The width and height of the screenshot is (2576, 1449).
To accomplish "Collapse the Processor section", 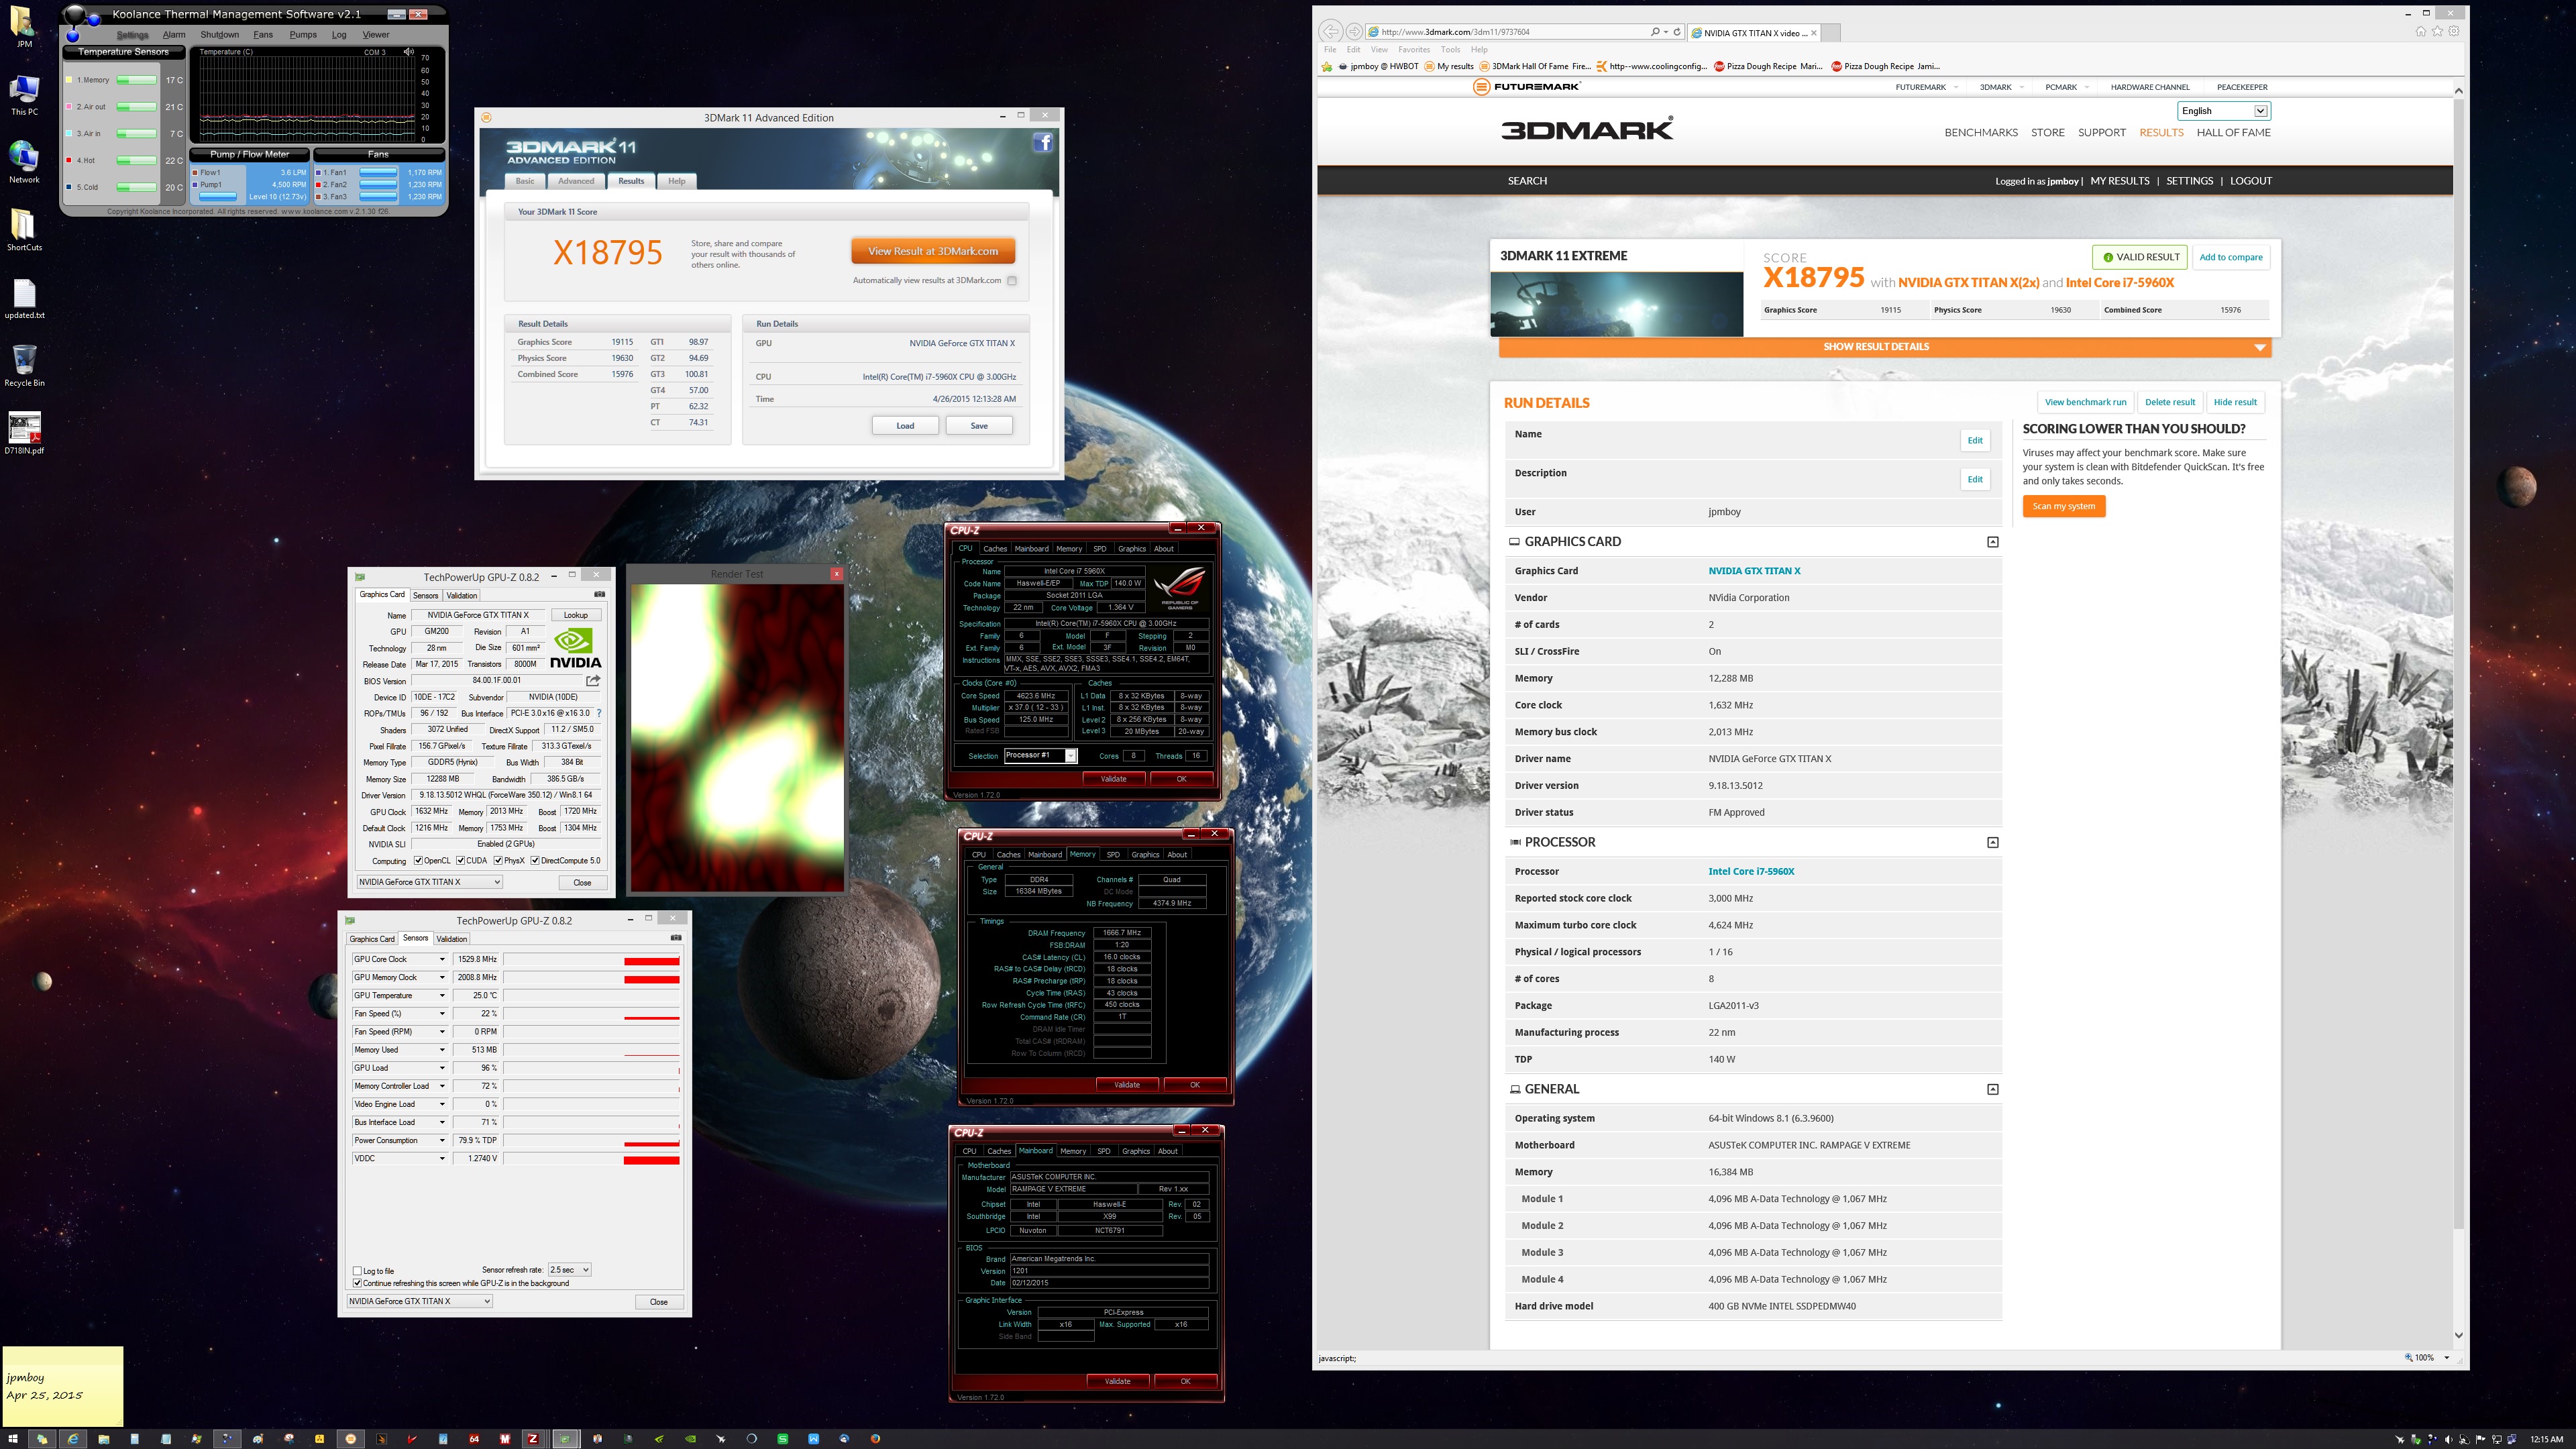I will pyautogui.click(x=1992, y=843).
